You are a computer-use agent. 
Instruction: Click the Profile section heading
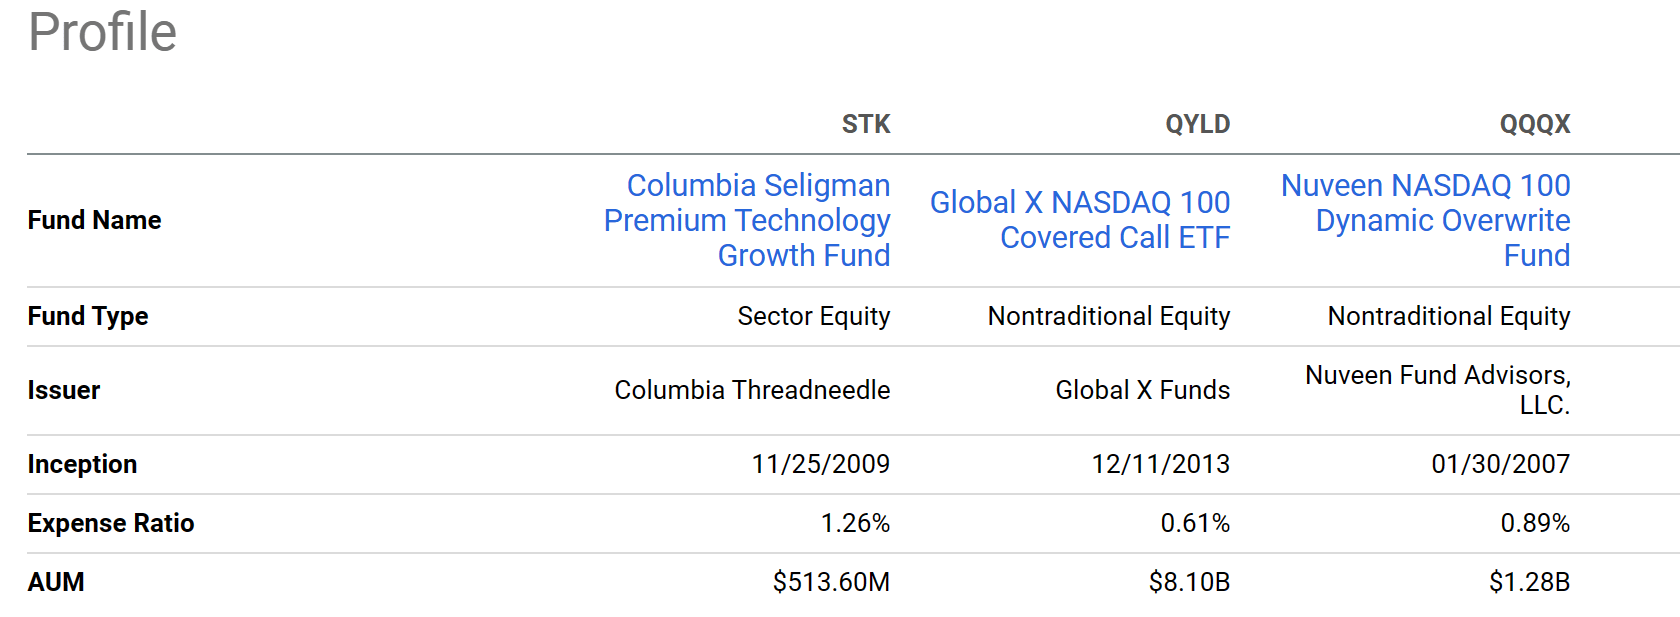102,32
